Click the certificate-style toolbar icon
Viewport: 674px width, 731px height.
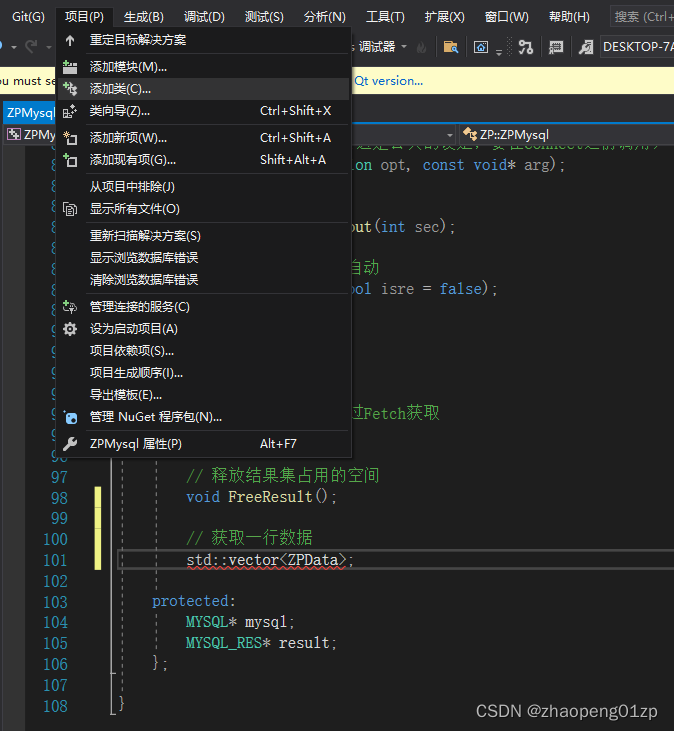coord(556,47)
